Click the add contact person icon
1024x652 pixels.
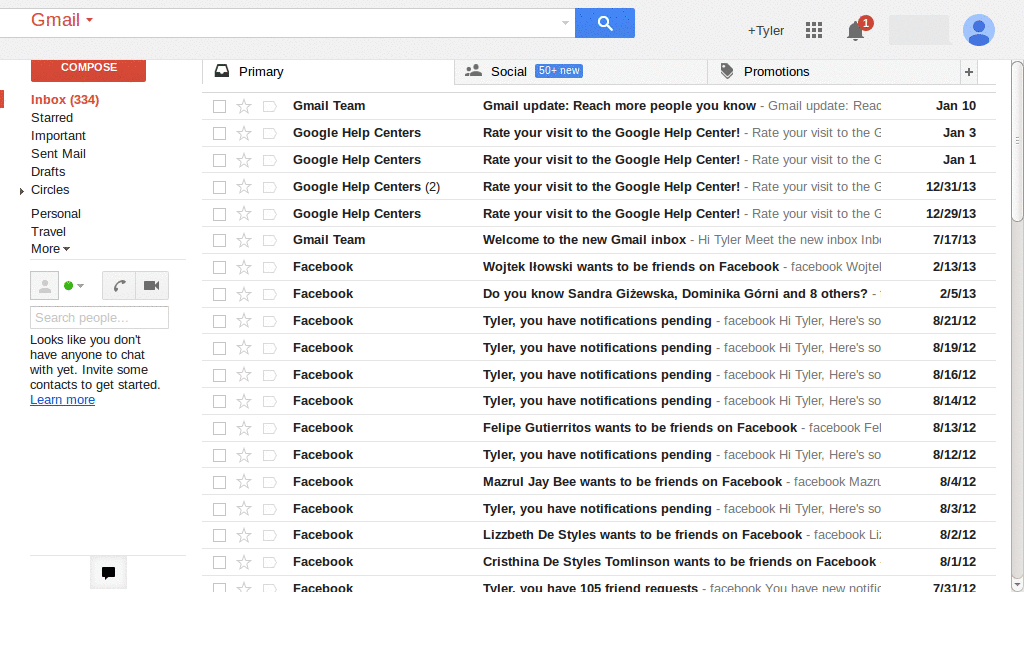pyautogui.click(x=44, y=285)
